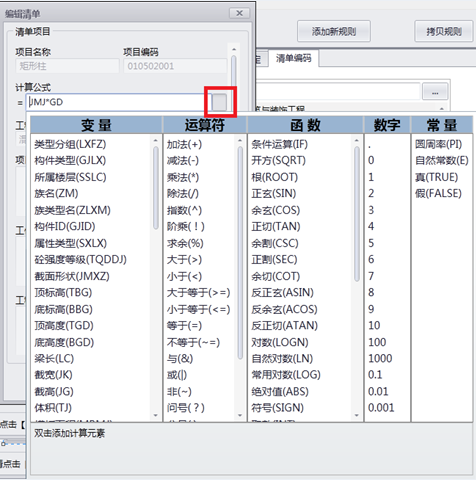Choose function 根(ROOT)
The height and width of the screenshot is (480, 476).
(x=274, y=177)
